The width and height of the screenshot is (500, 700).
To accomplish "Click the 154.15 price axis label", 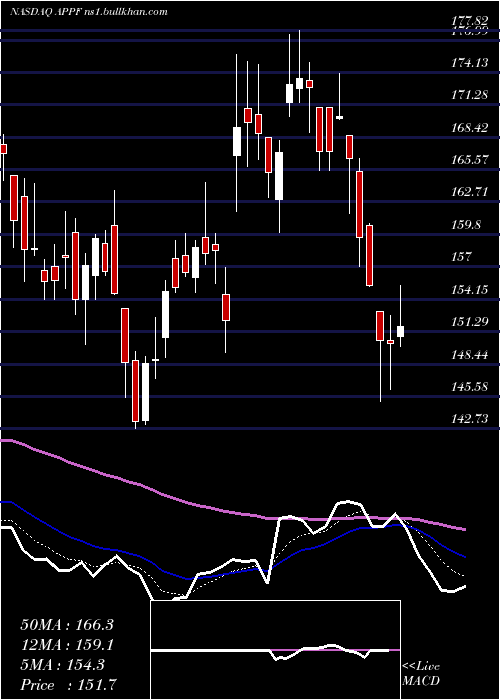I will click(469, 289).
